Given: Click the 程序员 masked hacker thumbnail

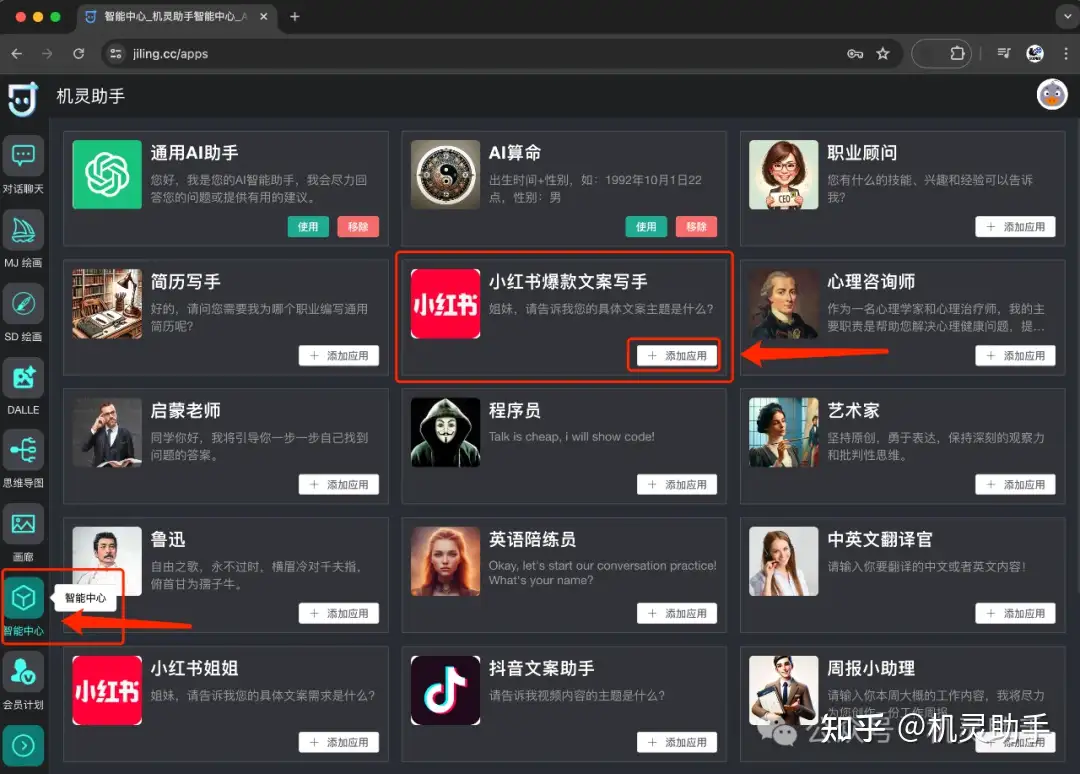Looking at the screenshot, I should pyautogui.click(x=446, y=432).
